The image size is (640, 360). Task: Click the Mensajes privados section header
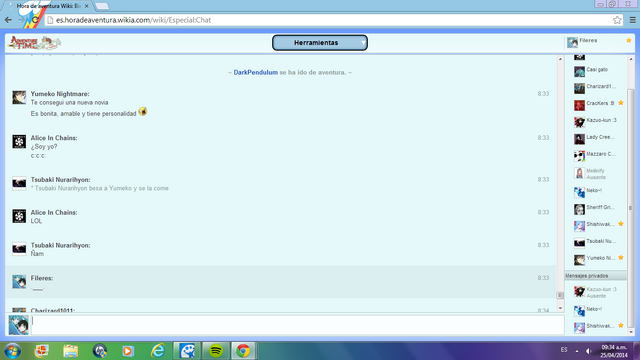coord(596,276)
